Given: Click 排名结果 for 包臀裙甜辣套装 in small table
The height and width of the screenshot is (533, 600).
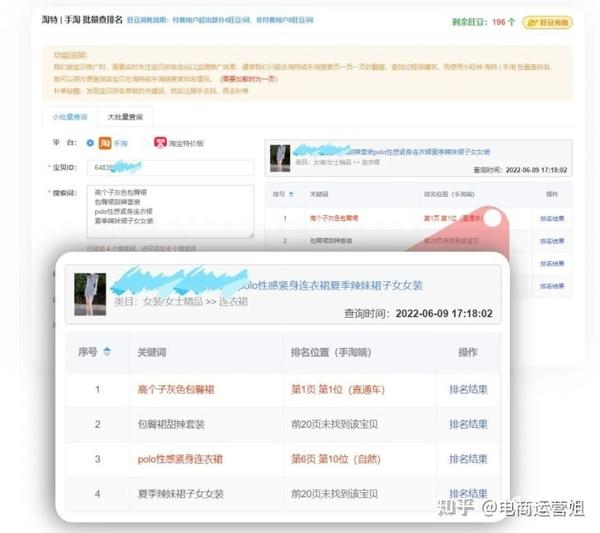Looking at the screenshot, I should click(552, 241).
